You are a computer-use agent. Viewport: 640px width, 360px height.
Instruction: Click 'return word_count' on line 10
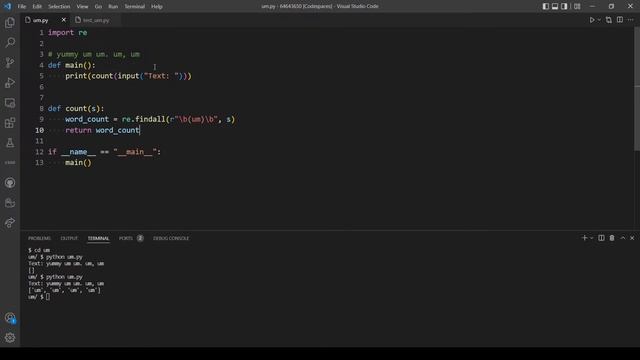click(x=102, y=130)
